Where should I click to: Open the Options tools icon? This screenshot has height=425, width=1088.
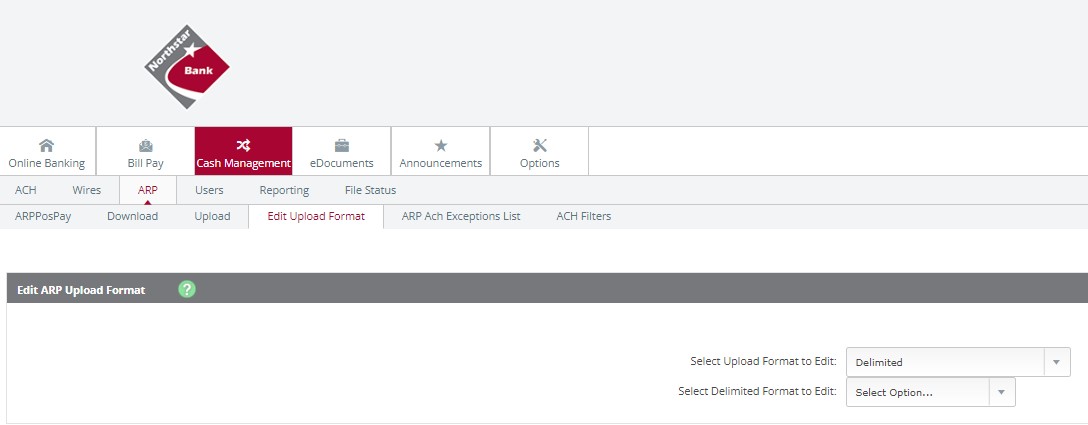point(540,145)
